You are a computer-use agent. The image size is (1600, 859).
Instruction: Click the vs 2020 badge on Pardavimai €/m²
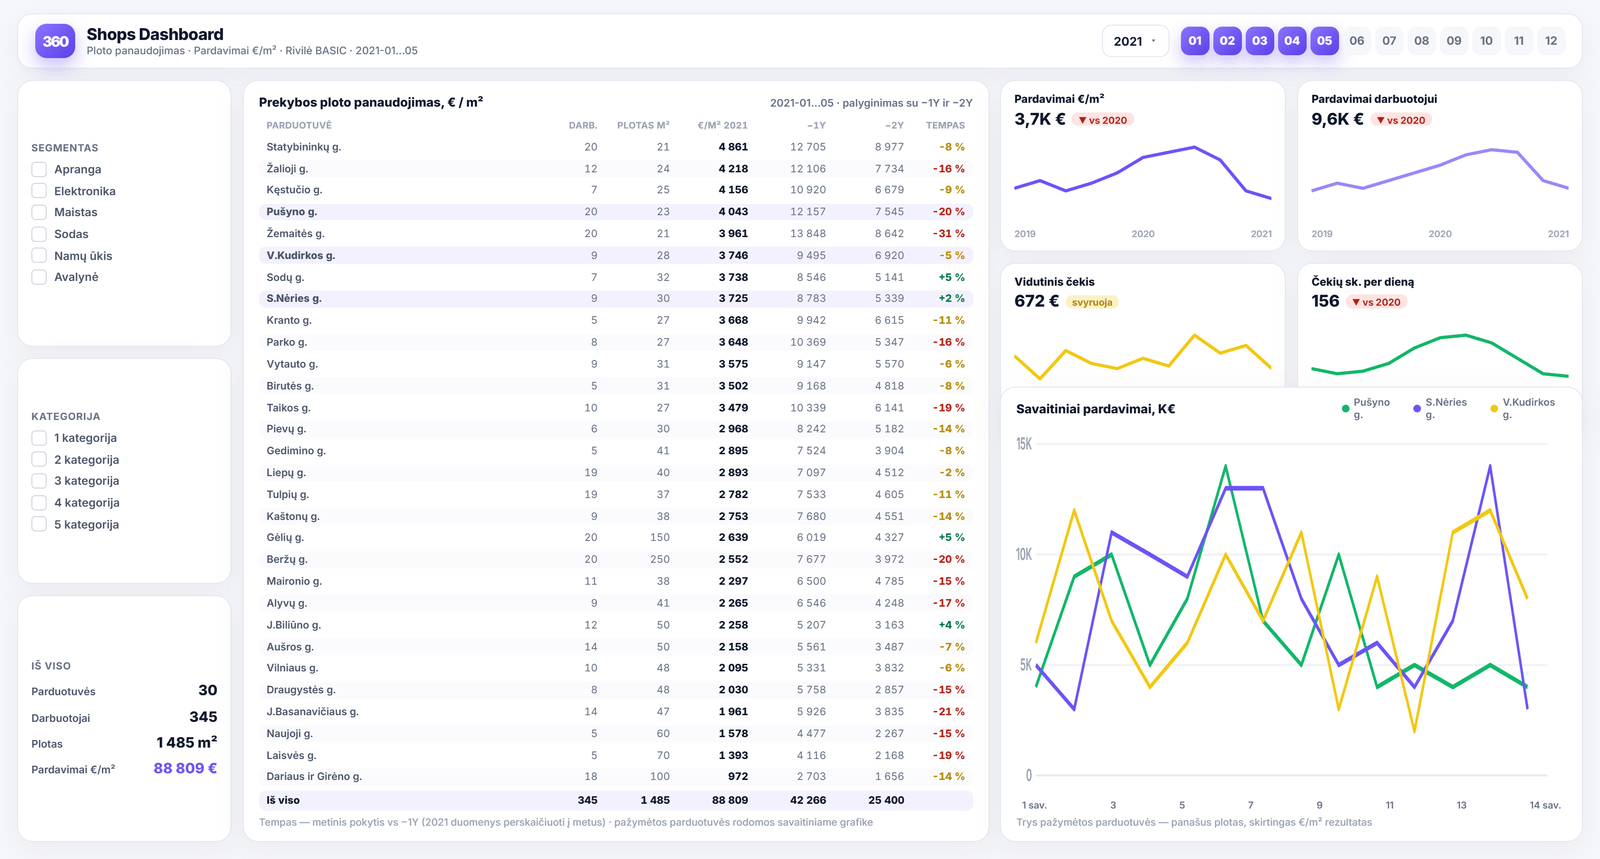[x=1102, y=120]
